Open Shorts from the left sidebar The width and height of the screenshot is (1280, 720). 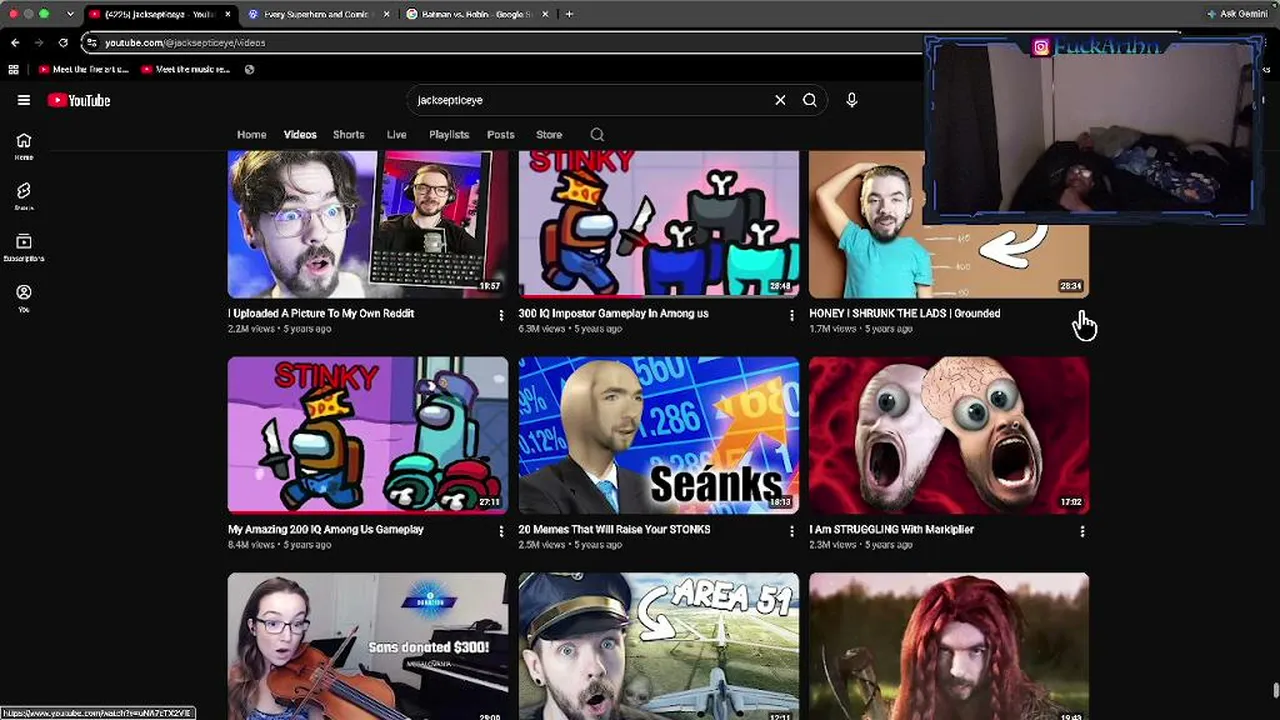click(24, 196)
